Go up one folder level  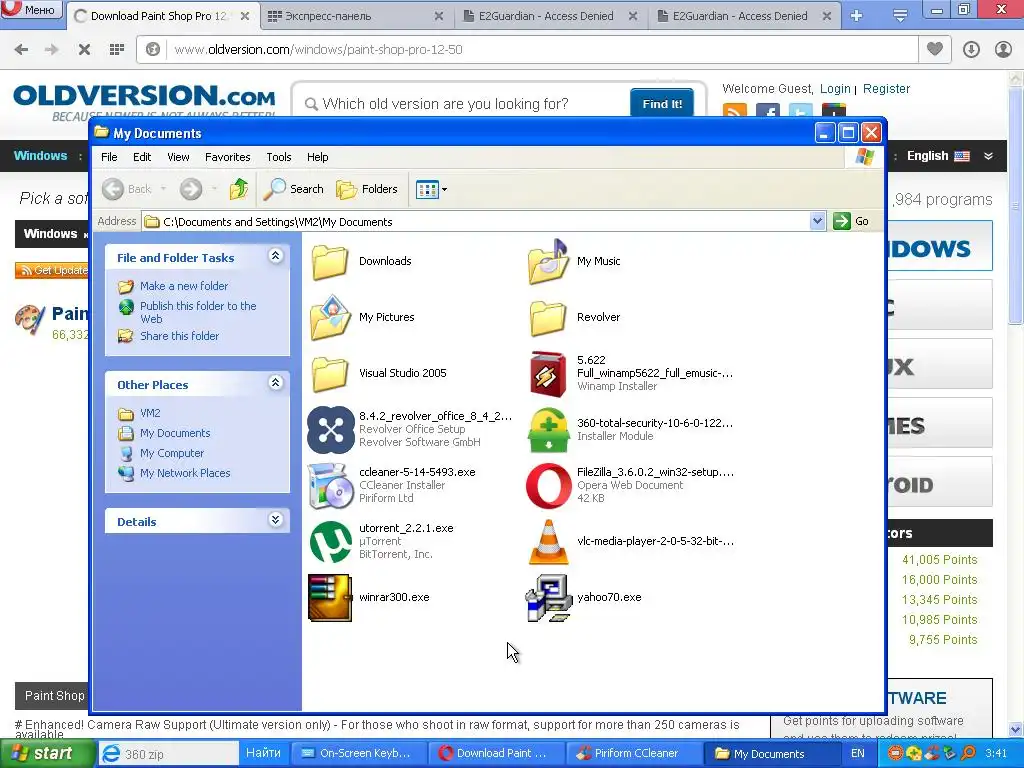239,189
